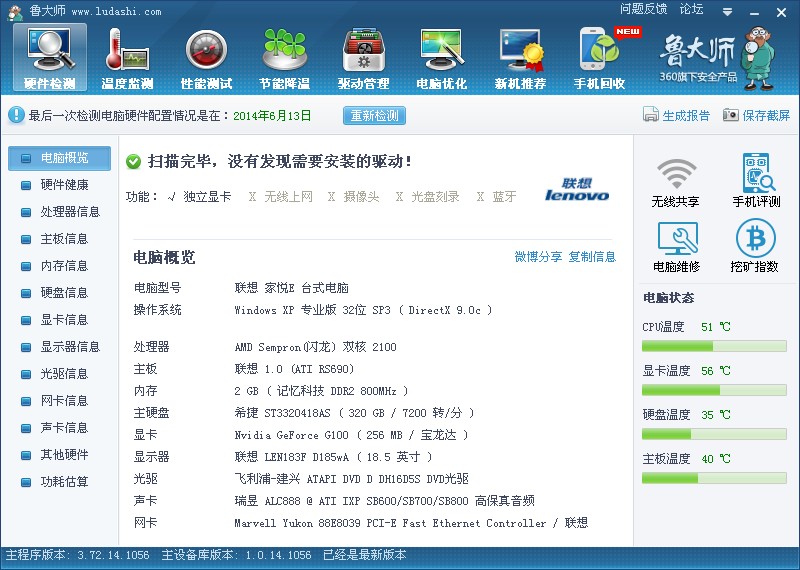
Task: Launch 挖矿指数 bitcoin icon
Action: coord(755,246)
